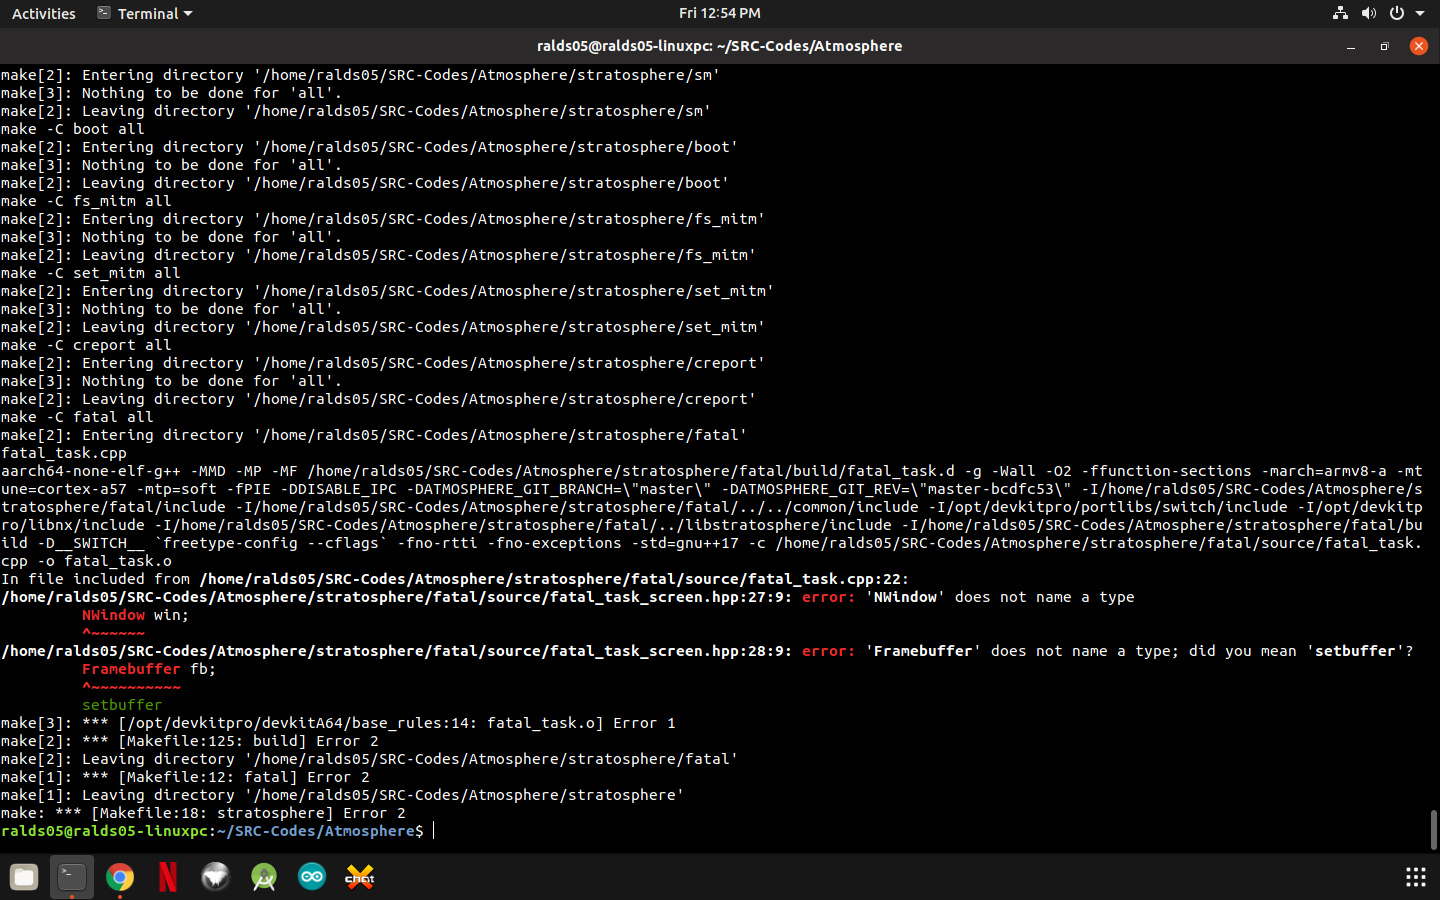Open the Arduino IDE from the dock

pos(311,877)
